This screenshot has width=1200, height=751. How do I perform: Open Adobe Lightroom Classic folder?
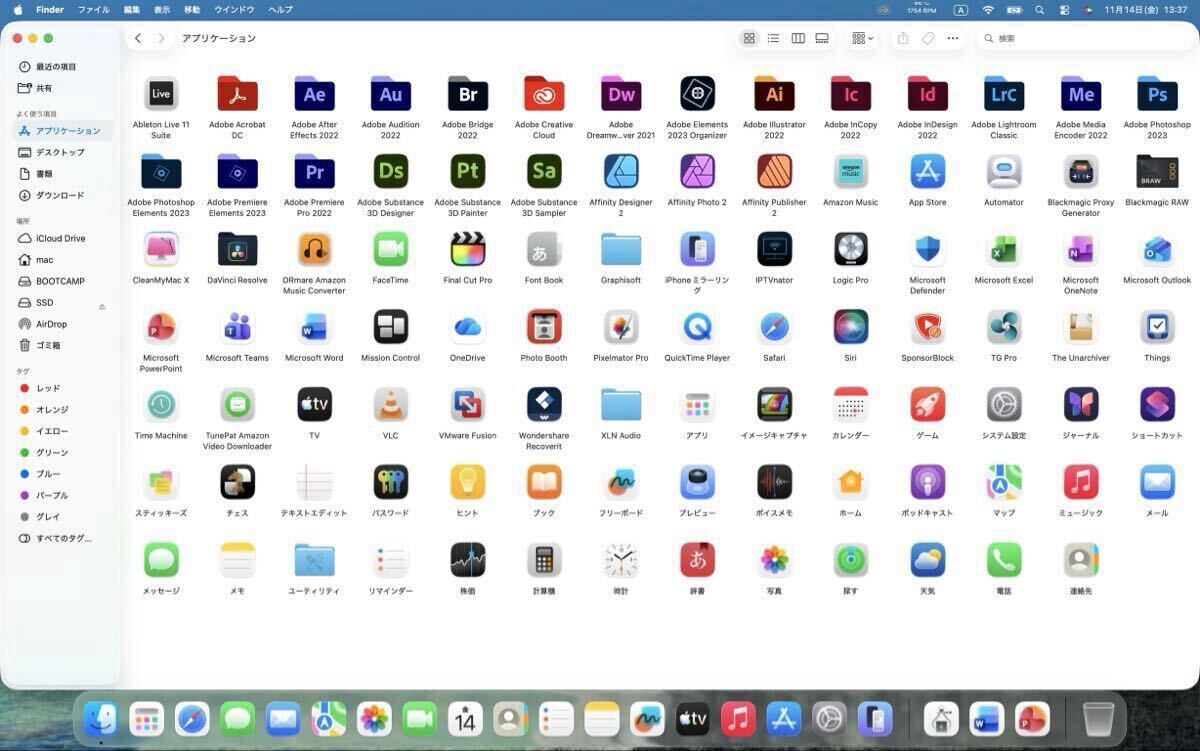(1004, 94)
